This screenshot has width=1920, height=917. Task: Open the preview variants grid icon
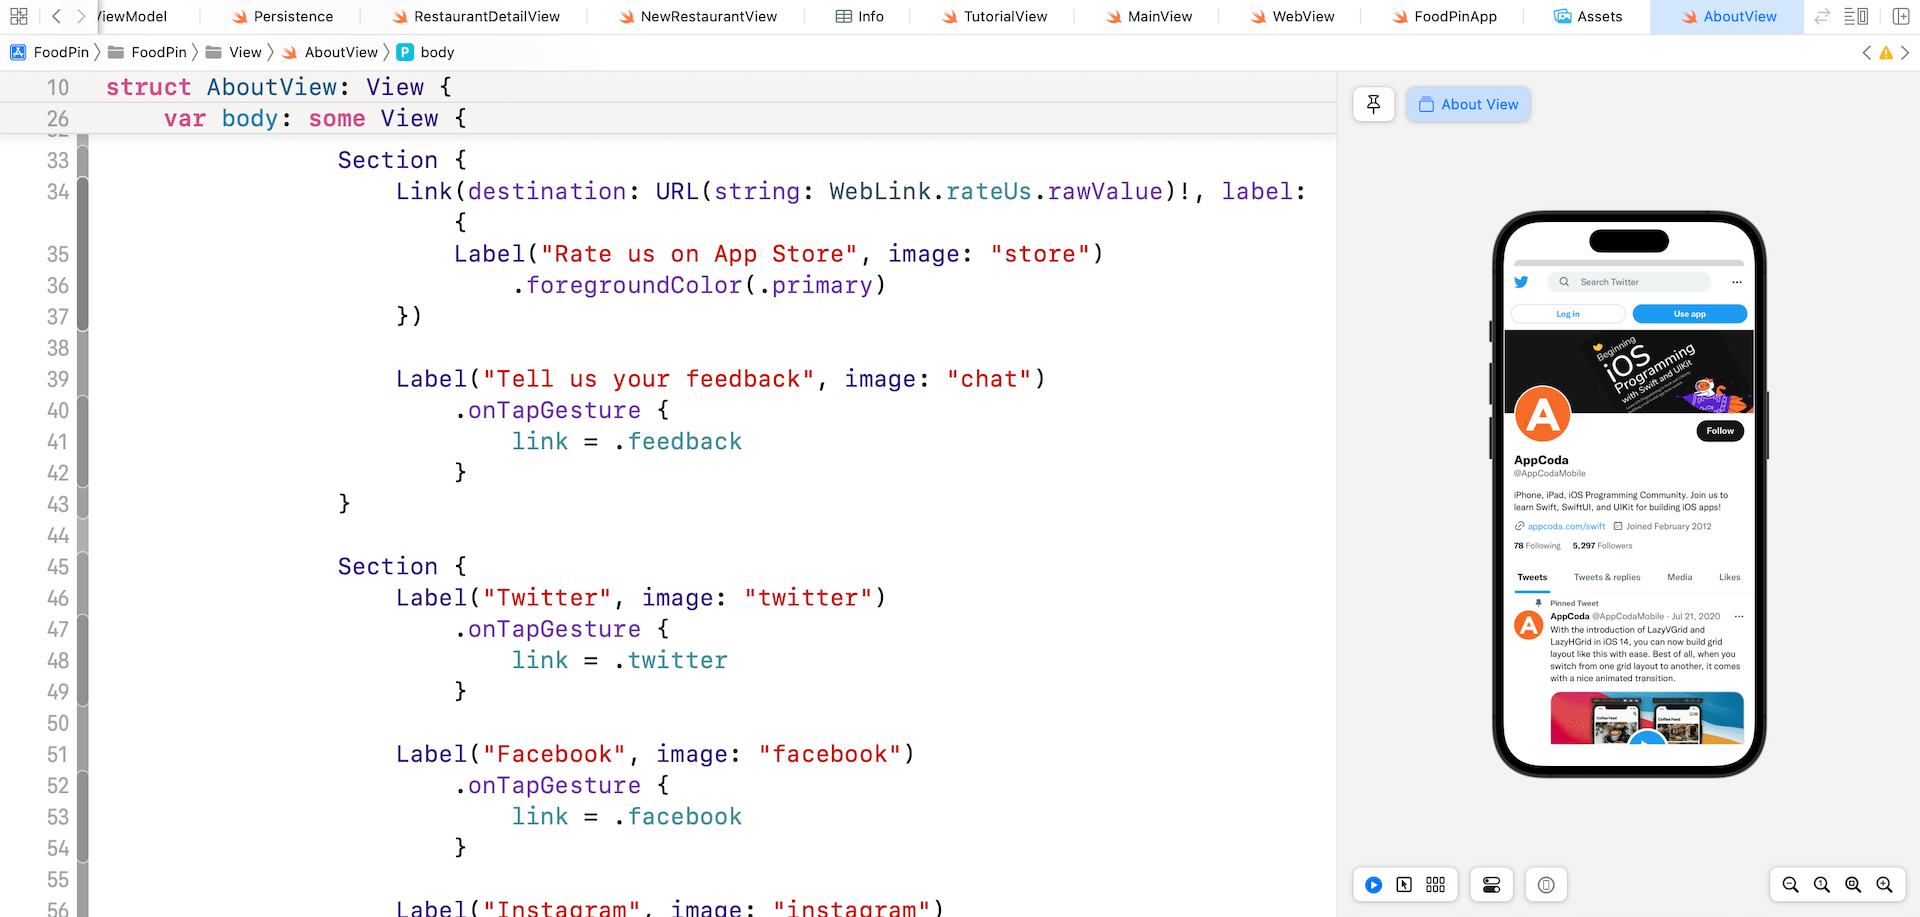point(1436,885)
